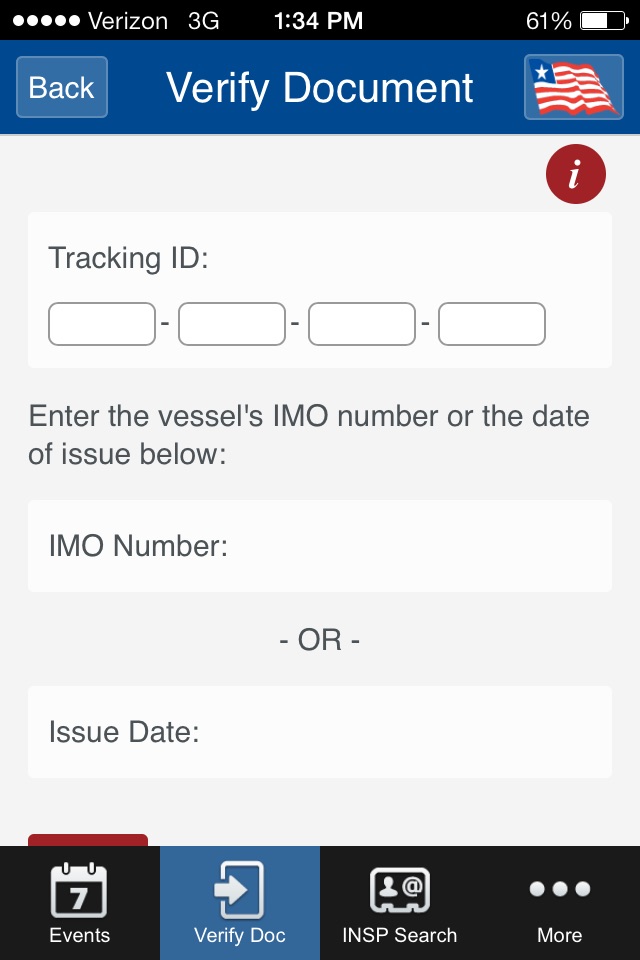
Task: Select the IMO Number field
Action: [320, 546]
